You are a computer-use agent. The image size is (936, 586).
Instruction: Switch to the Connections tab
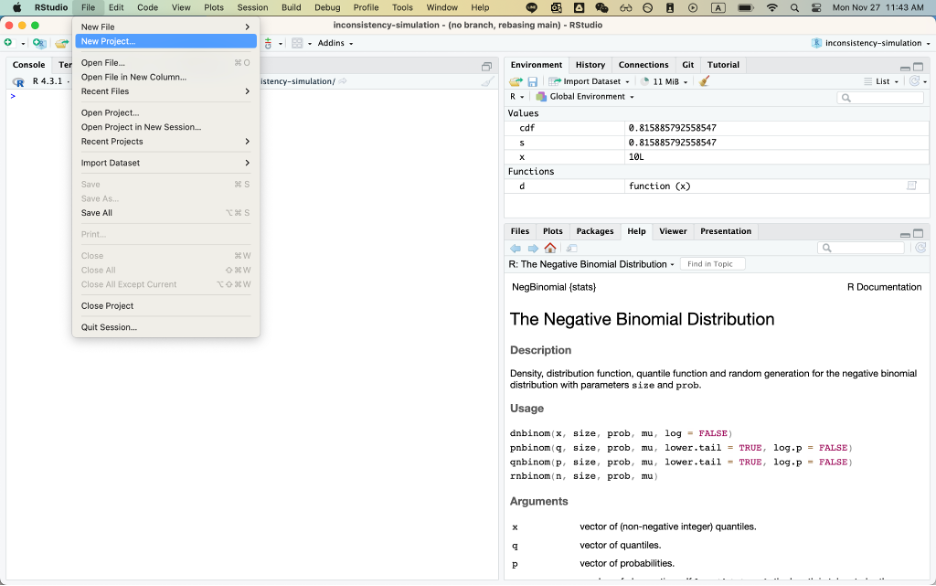click(643, 65)
